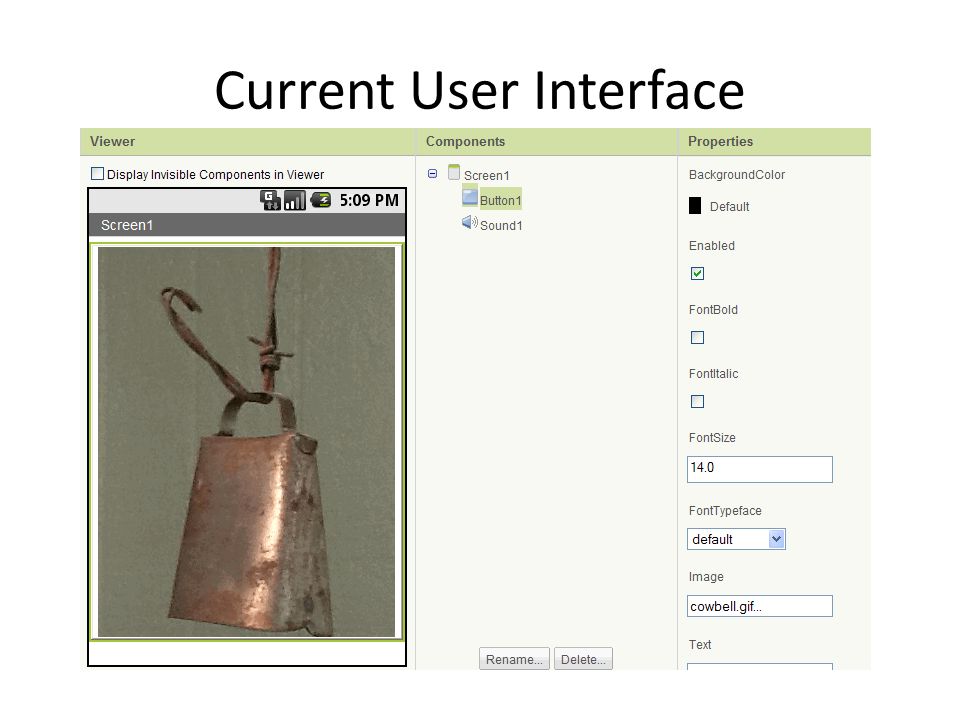Select Sound1 in the Components tree
Screen dimensions: 960x720
[501, 226]
